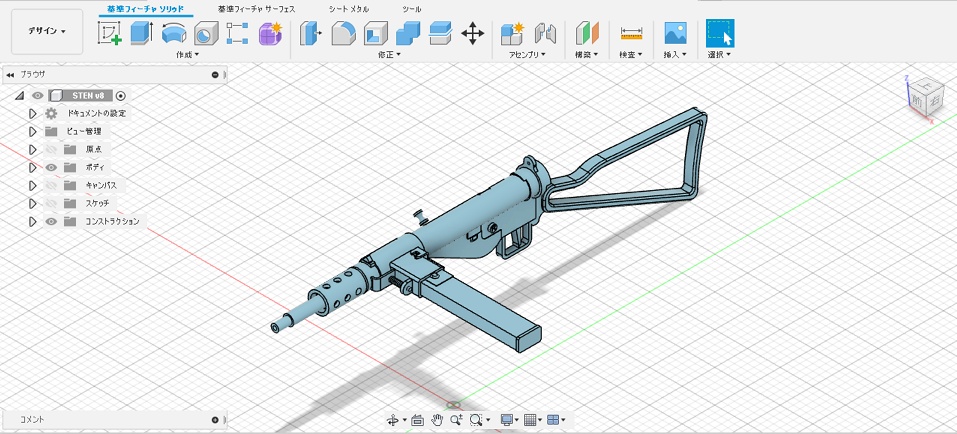This screenshot has width=957, height=434.
Task: Open the 選択 dropdown menu
Action: [720, 54]
